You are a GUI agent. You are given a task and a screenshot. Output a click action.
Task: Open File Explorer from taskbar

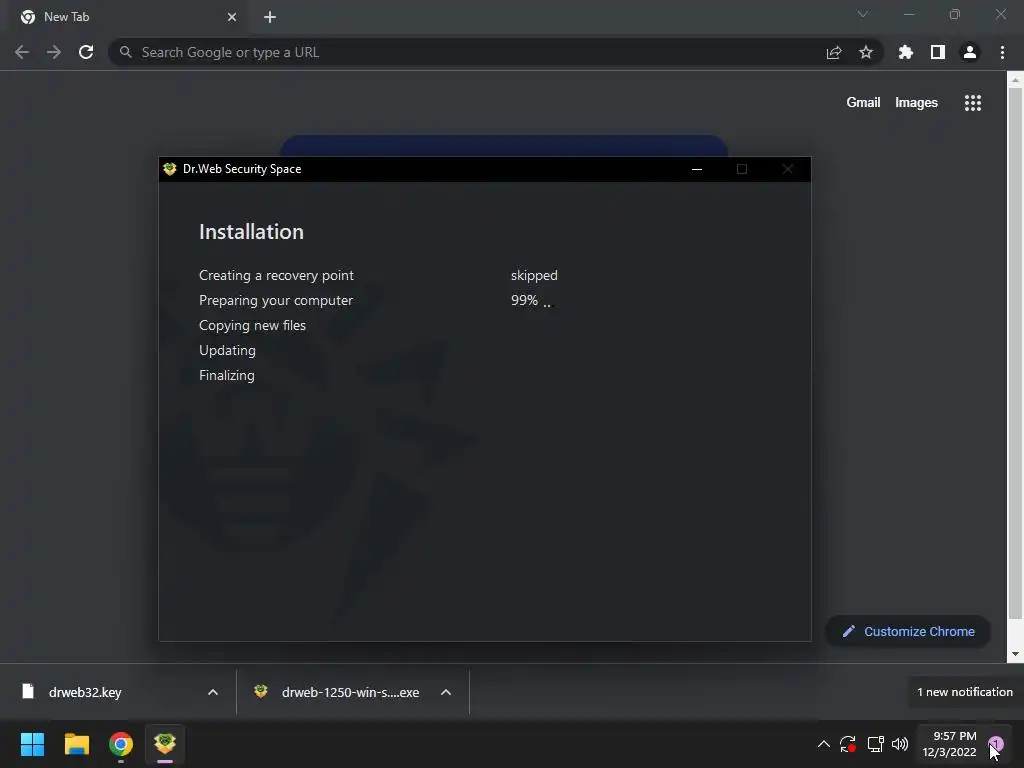[76, 744]
